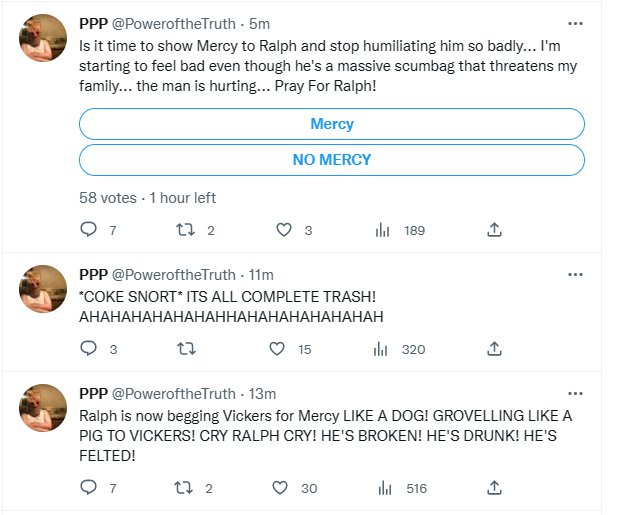Retweet the Mercy poll tweet
The height and width of the screenshot is (515, 622).
184,230
